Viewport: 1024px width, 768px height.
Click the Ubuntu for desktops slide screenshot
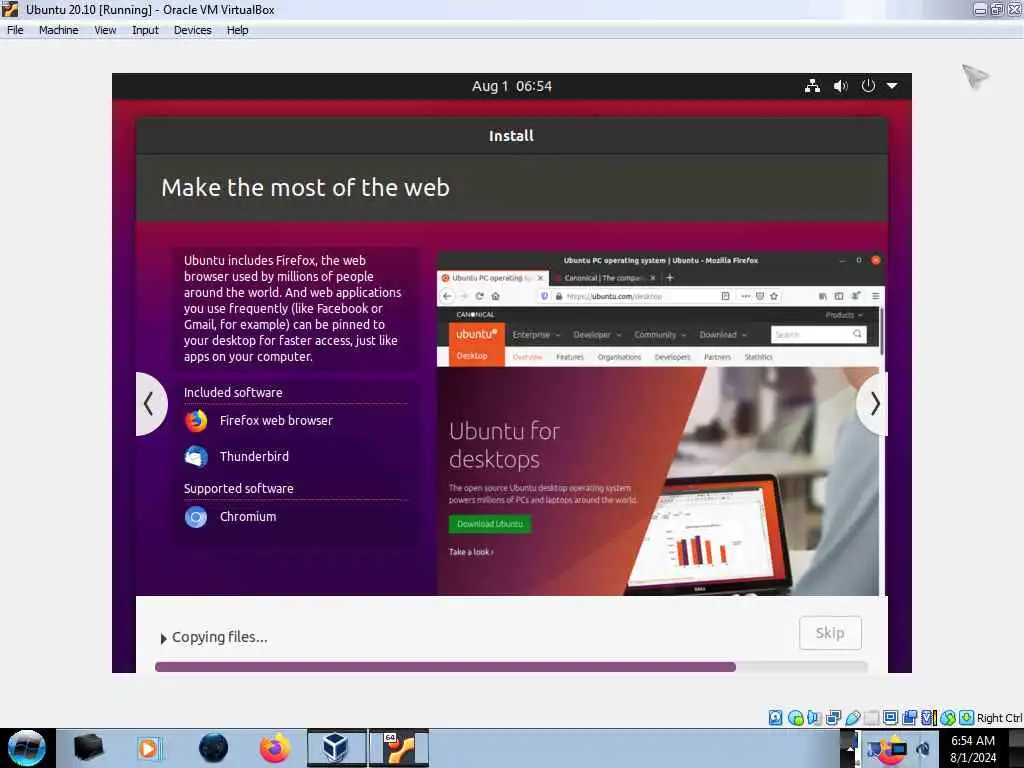[x=660, y=423]
